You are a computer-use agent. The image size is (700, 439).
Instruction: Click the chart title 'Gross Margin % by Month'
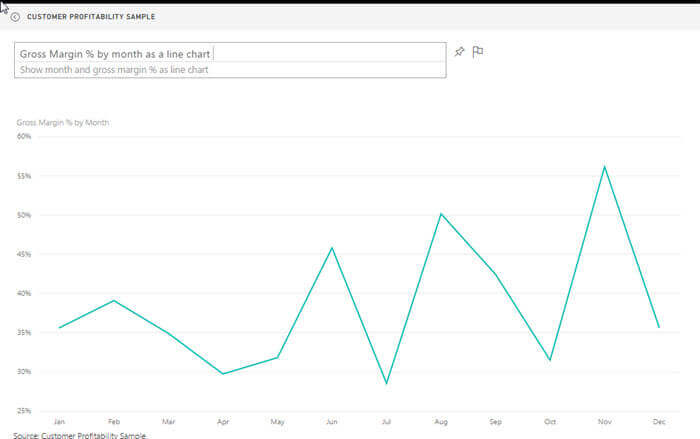click(x=63, y=122)
